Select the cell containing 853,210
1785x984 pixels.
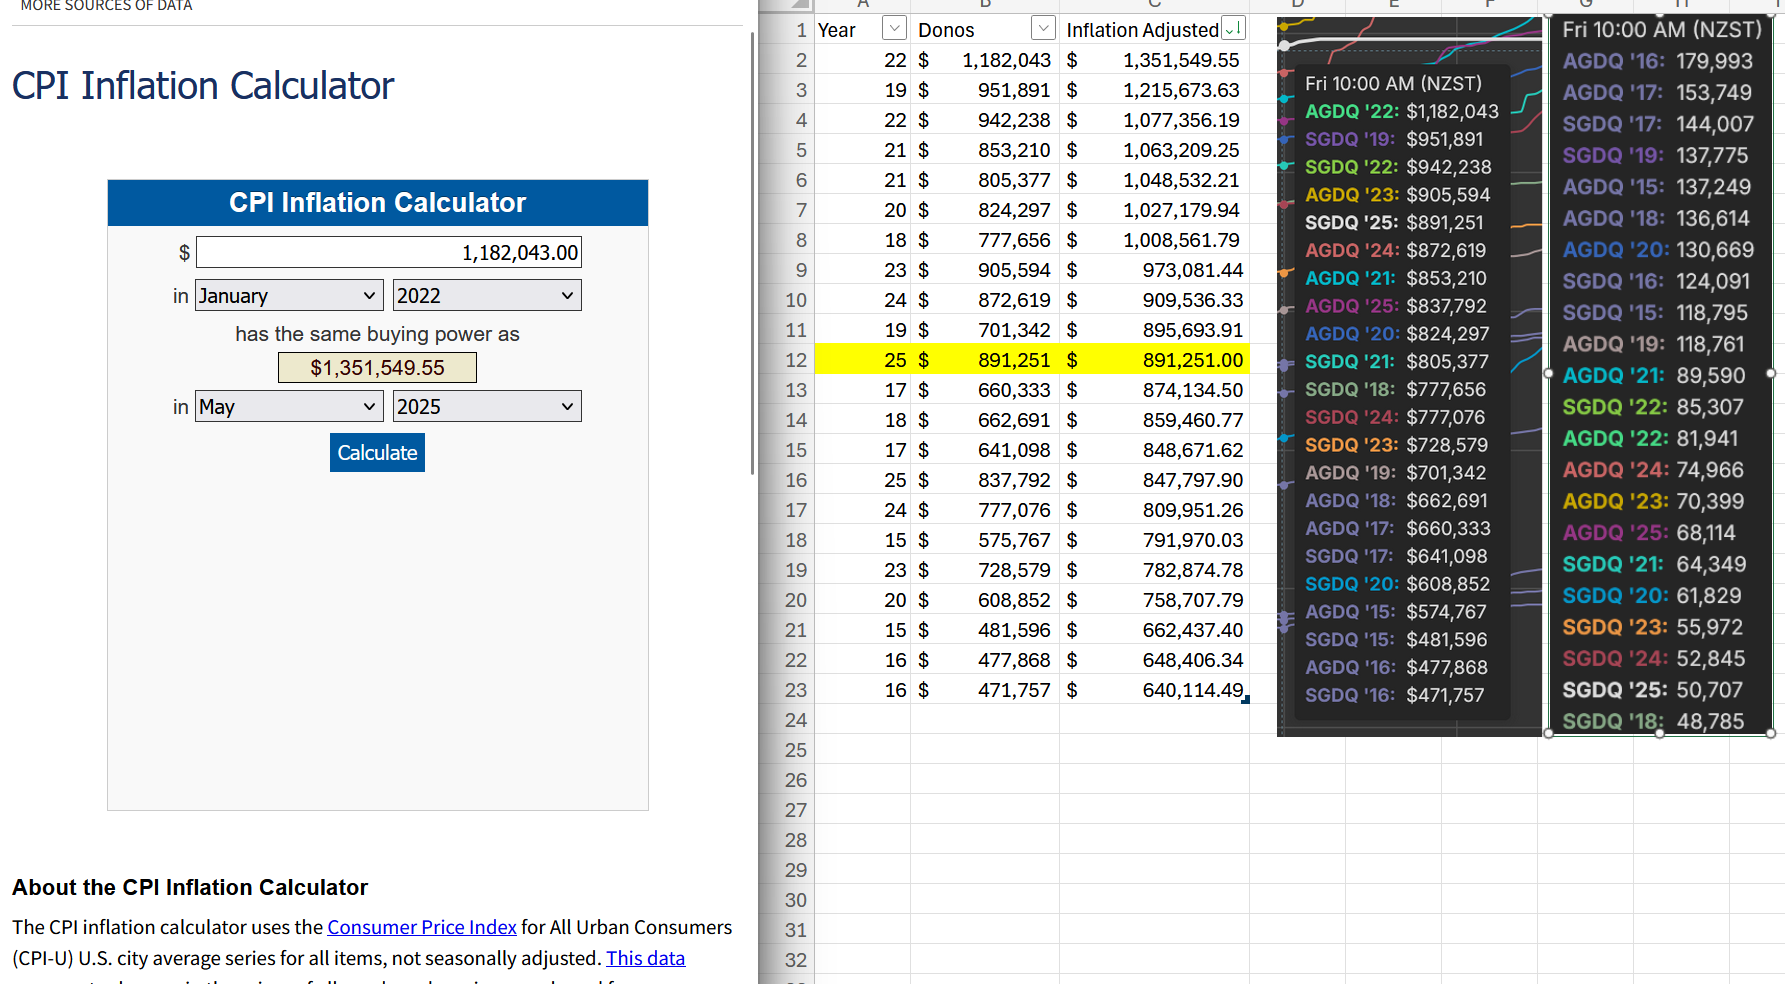pyautogui.click(x=985, y=150)
